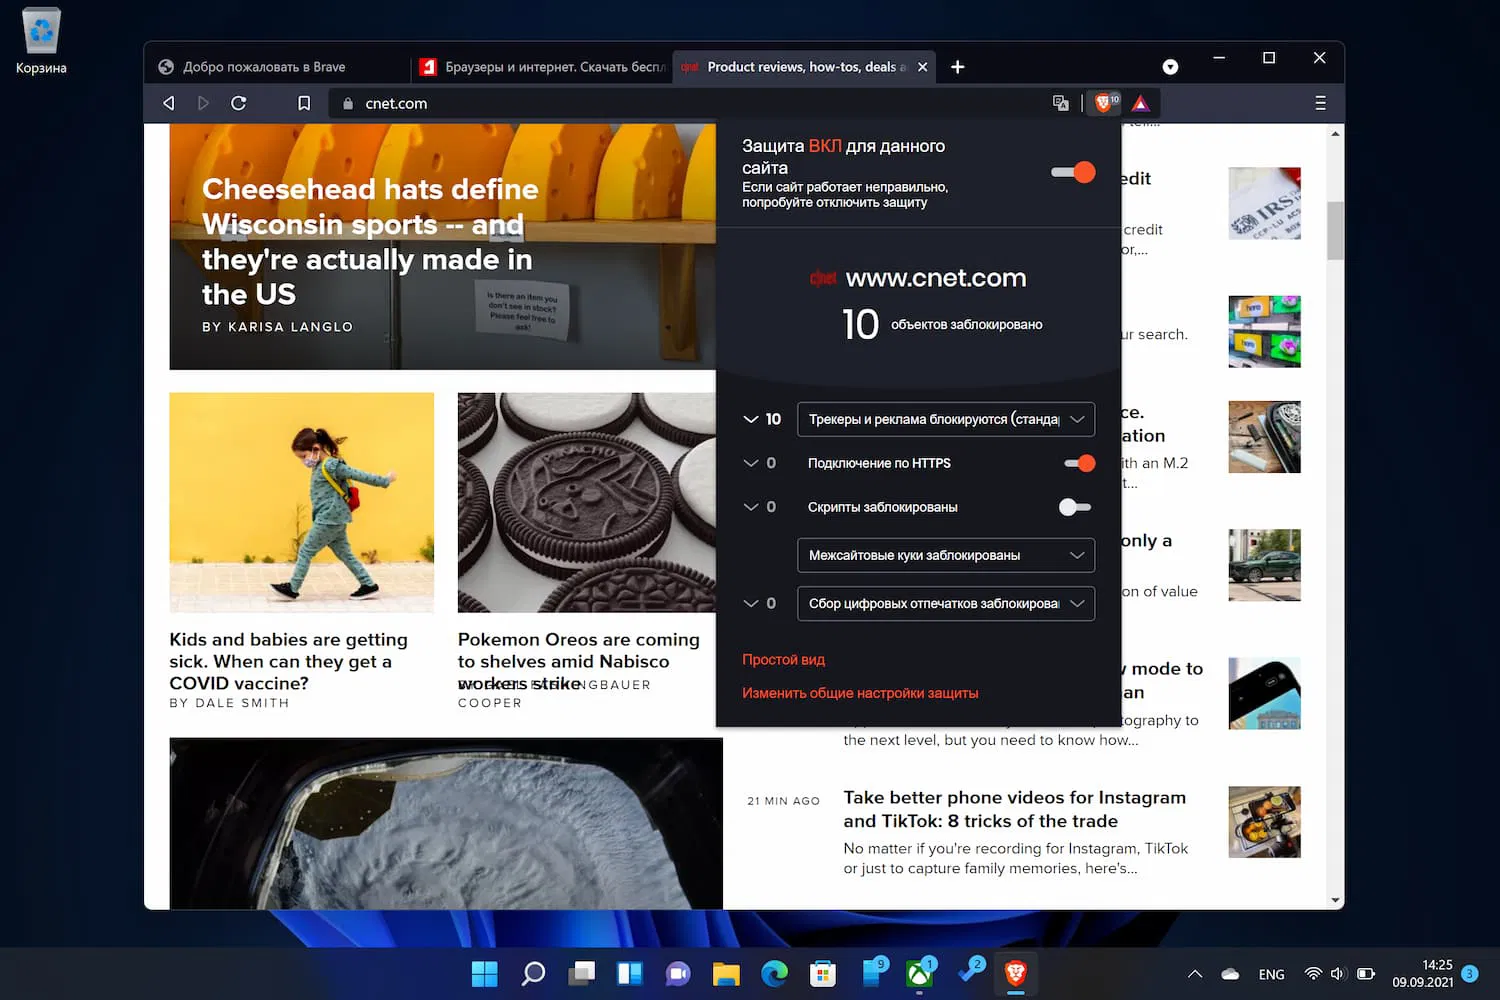Close the Product reviews tab
This screenshot has width=1500, height=1000.
tap(922, 67)
